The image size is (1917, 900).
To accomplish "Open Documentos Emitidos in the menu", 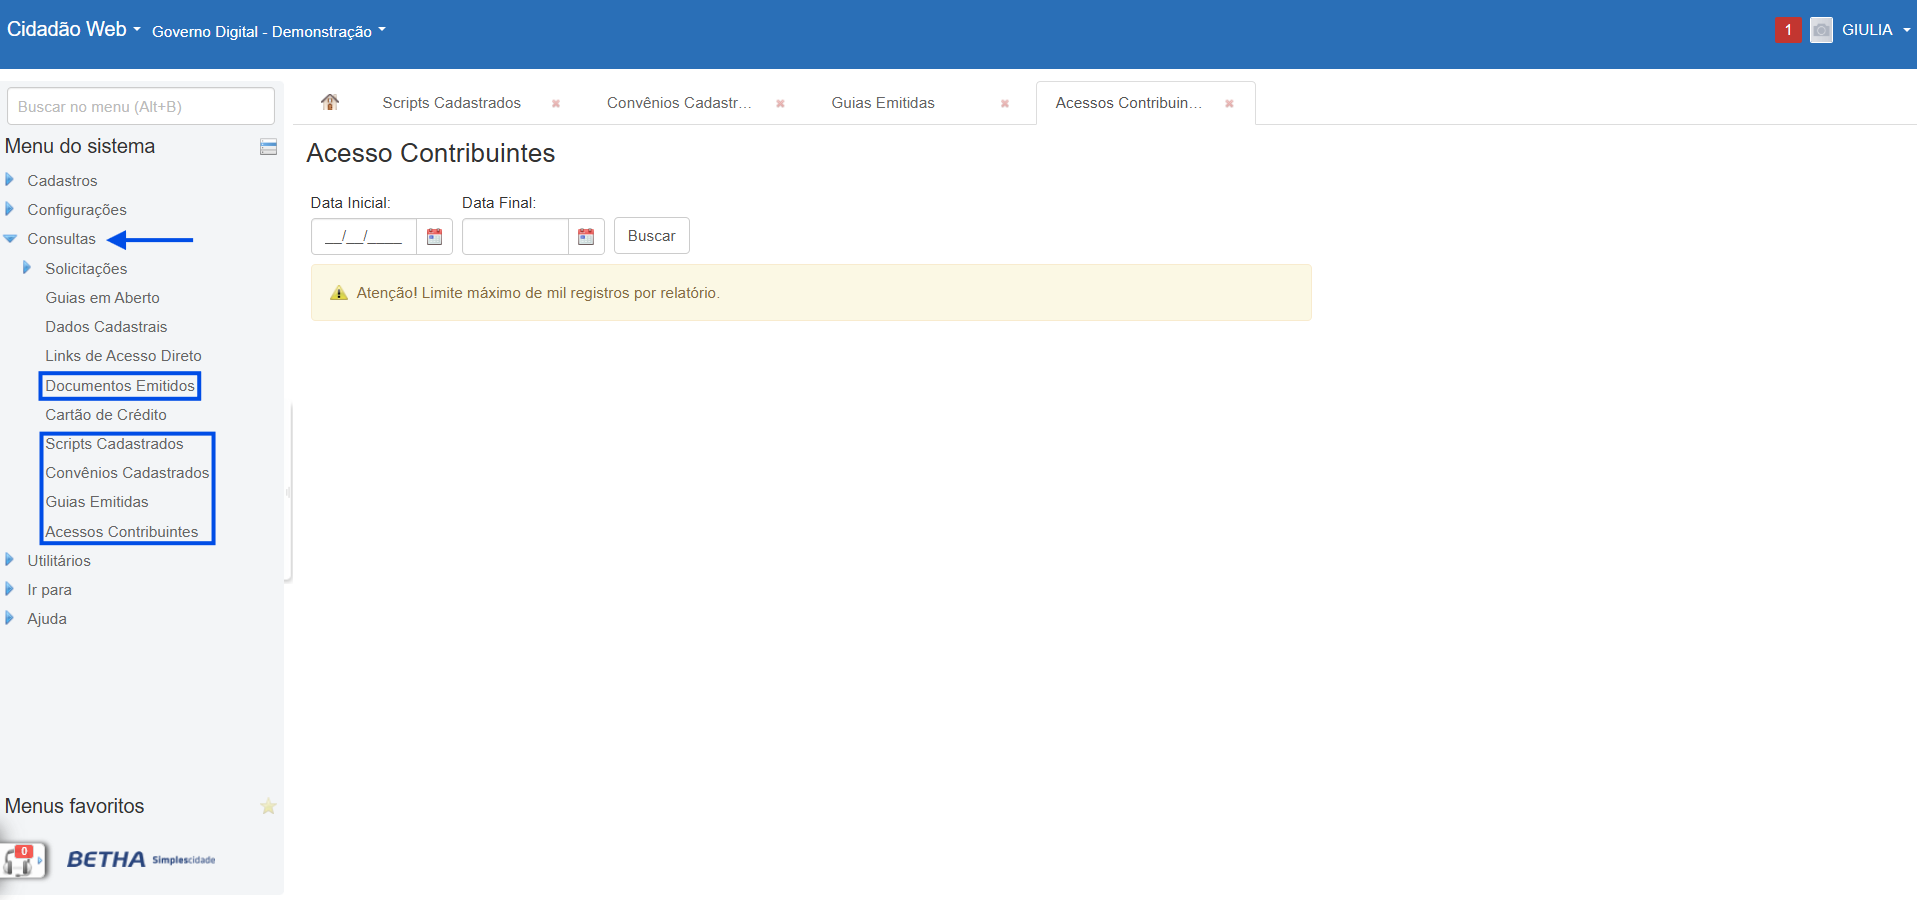I will tap(120, 386).
